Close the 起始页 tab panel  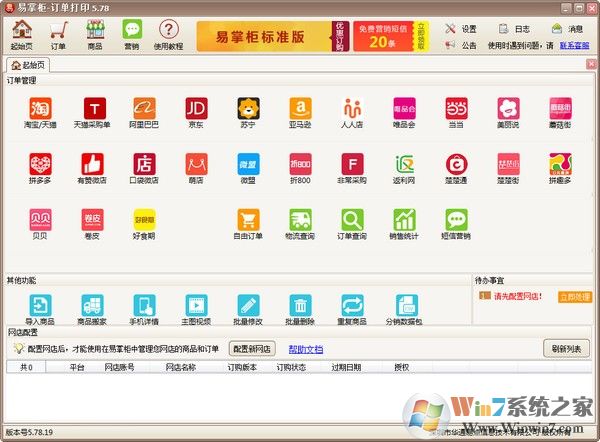point(592,64)
